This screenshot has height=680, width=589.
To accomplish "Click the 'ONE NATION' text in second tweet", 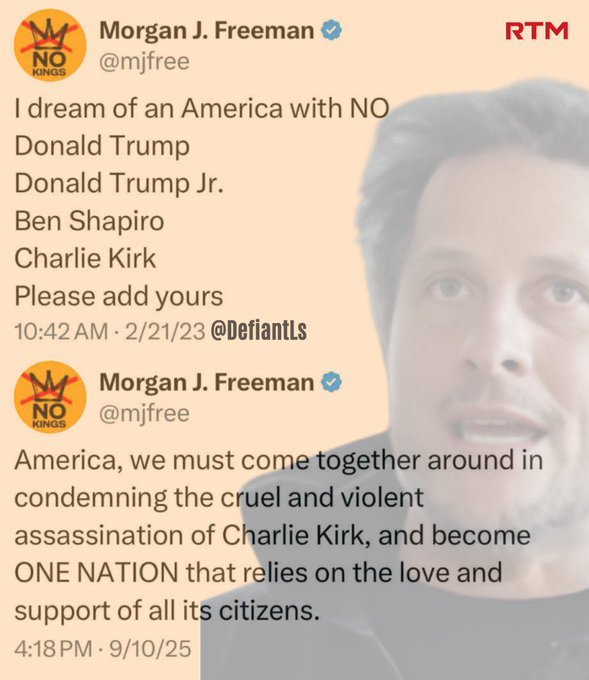I will click(96, 573).
